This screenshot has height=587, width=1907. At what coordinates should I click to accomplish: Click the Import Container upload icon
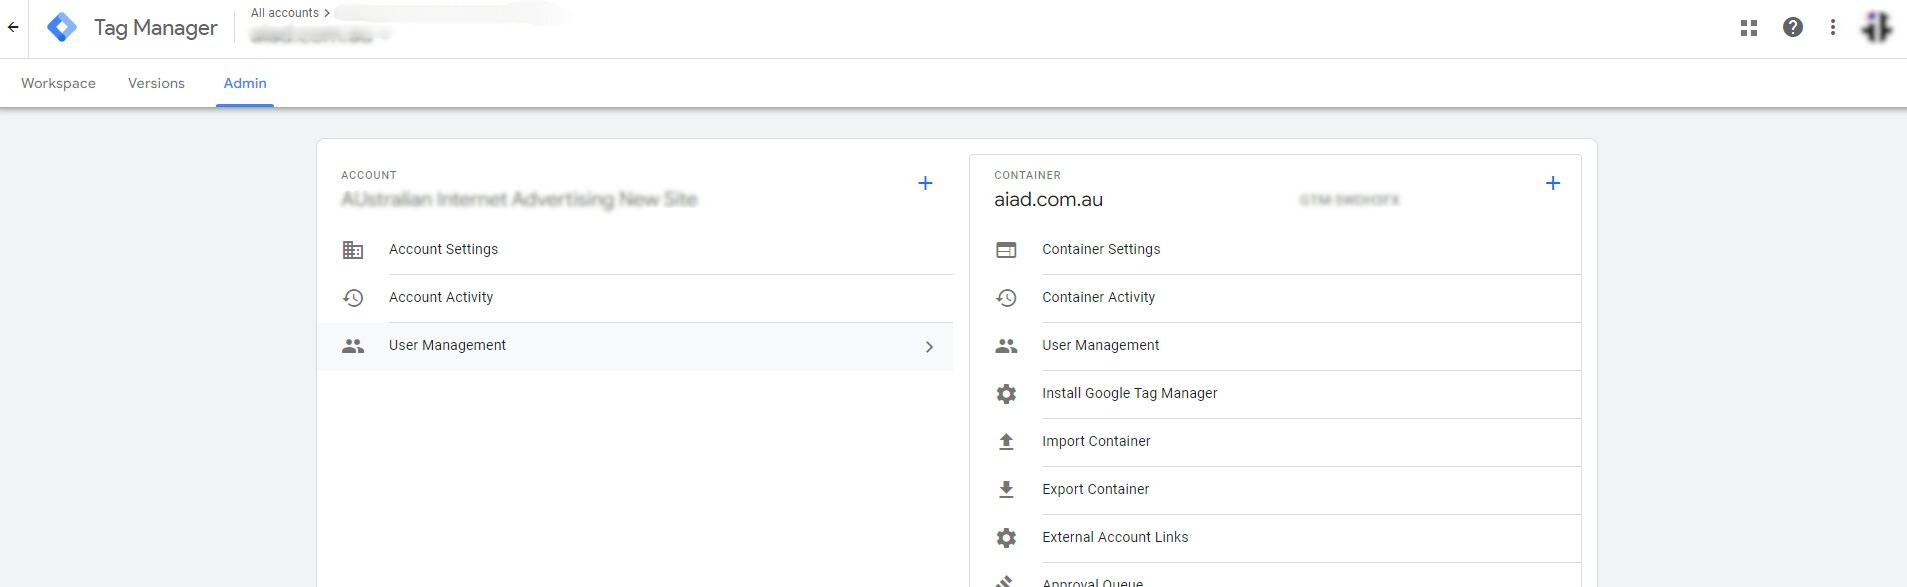click(x=1006, y=442)
